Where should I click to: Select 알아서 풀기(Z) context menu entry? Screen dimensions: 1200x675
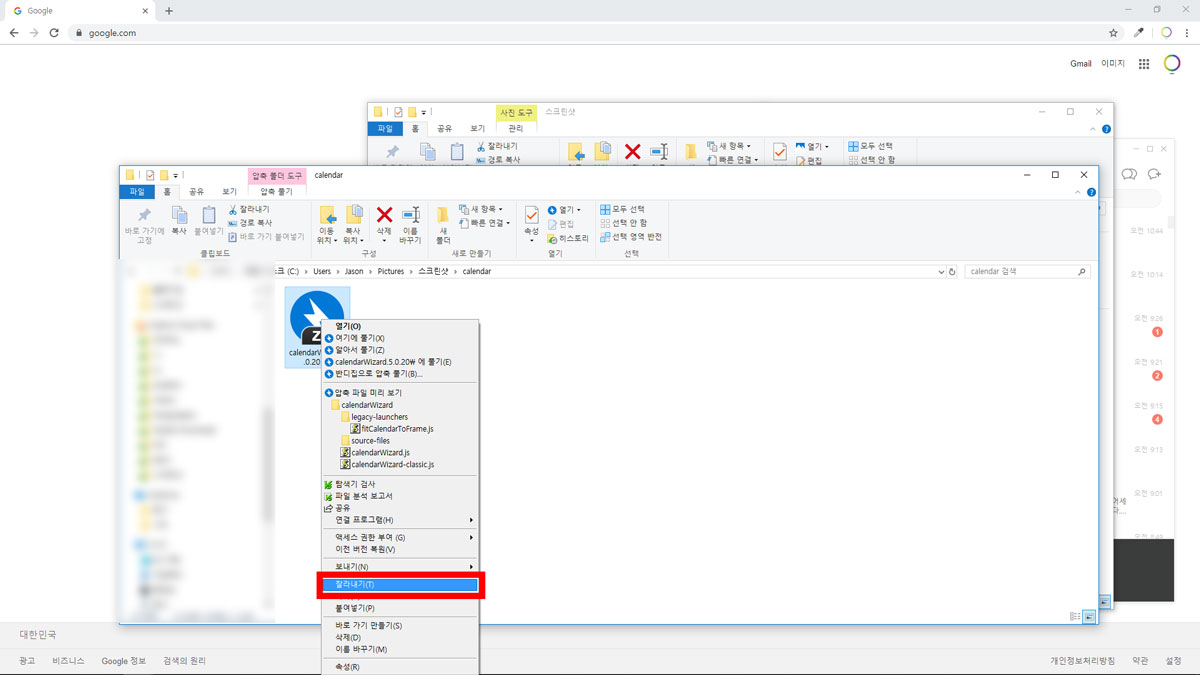pos(400,350)
